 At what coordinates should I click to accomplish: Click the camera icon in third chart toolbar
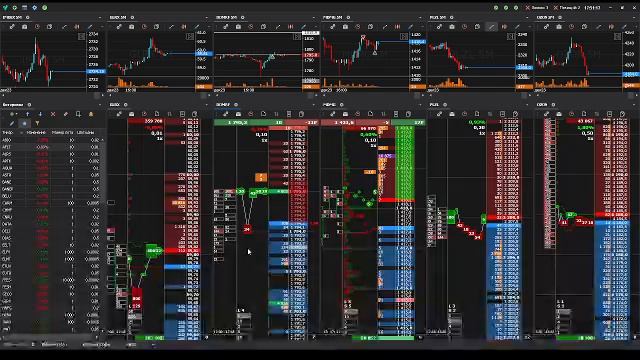click(238, 27)
